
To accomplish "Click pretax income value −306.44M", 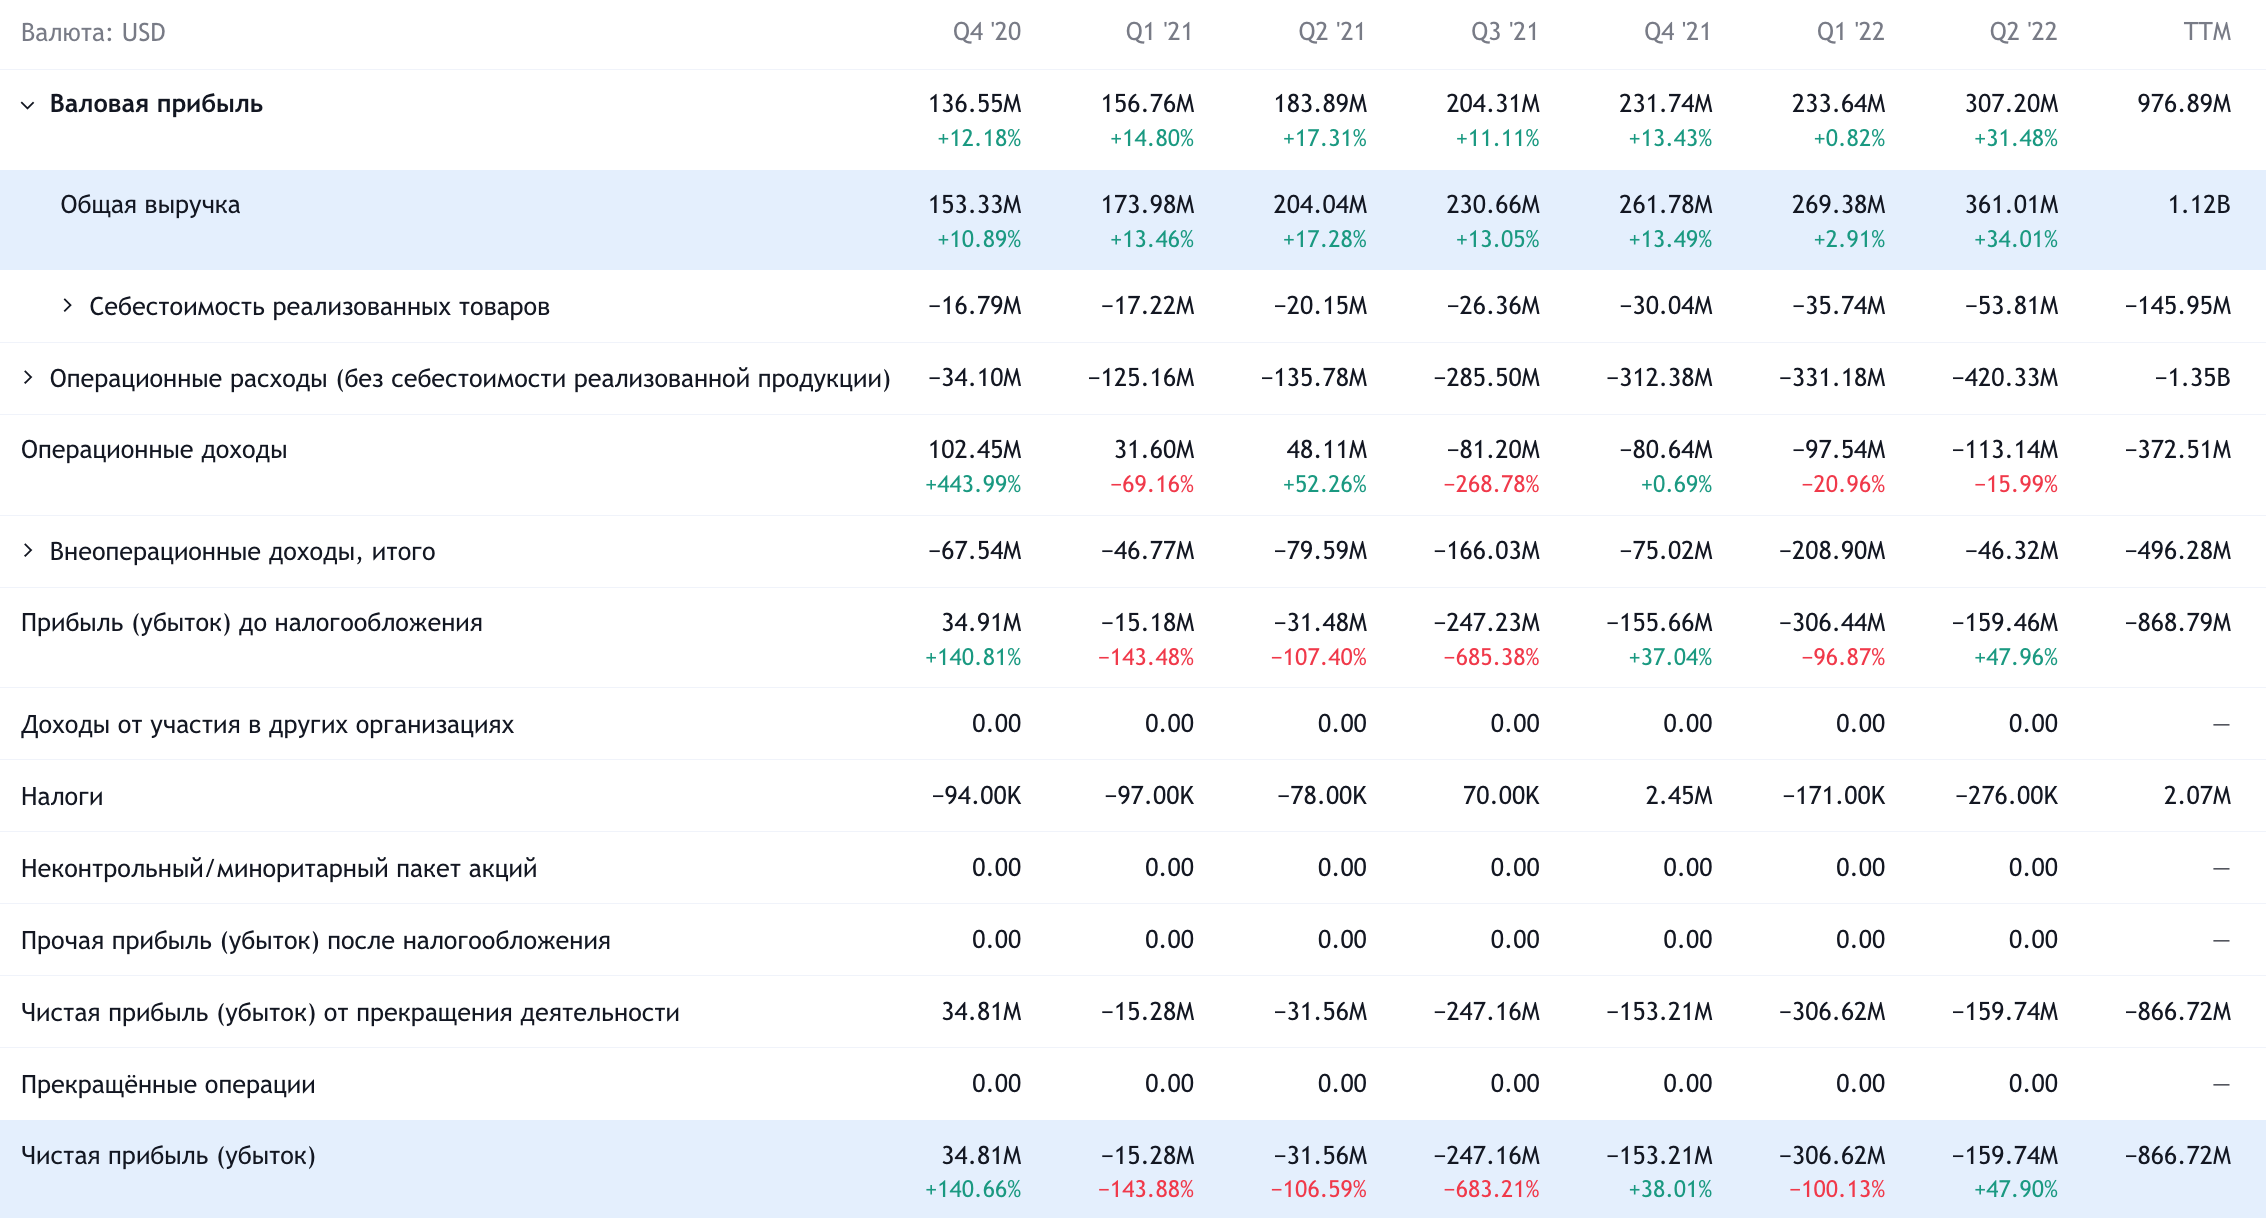I will [1832, 623].
